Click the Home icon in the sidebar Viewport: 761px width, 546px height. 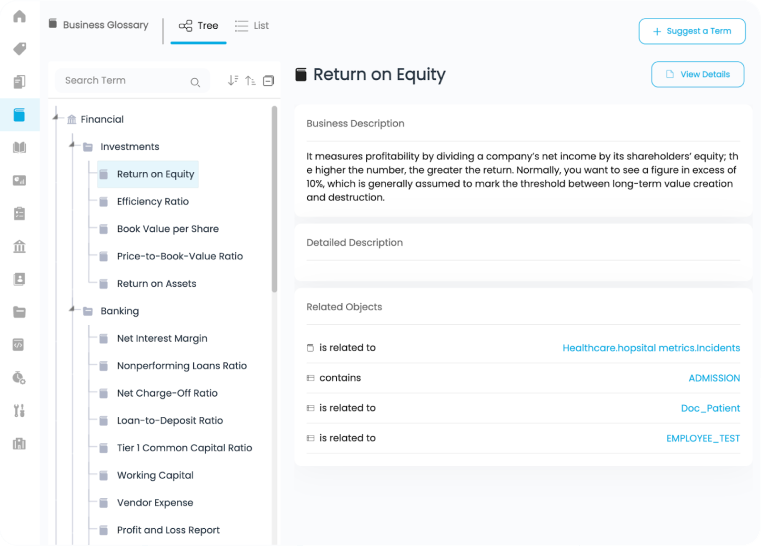[19, 17]
